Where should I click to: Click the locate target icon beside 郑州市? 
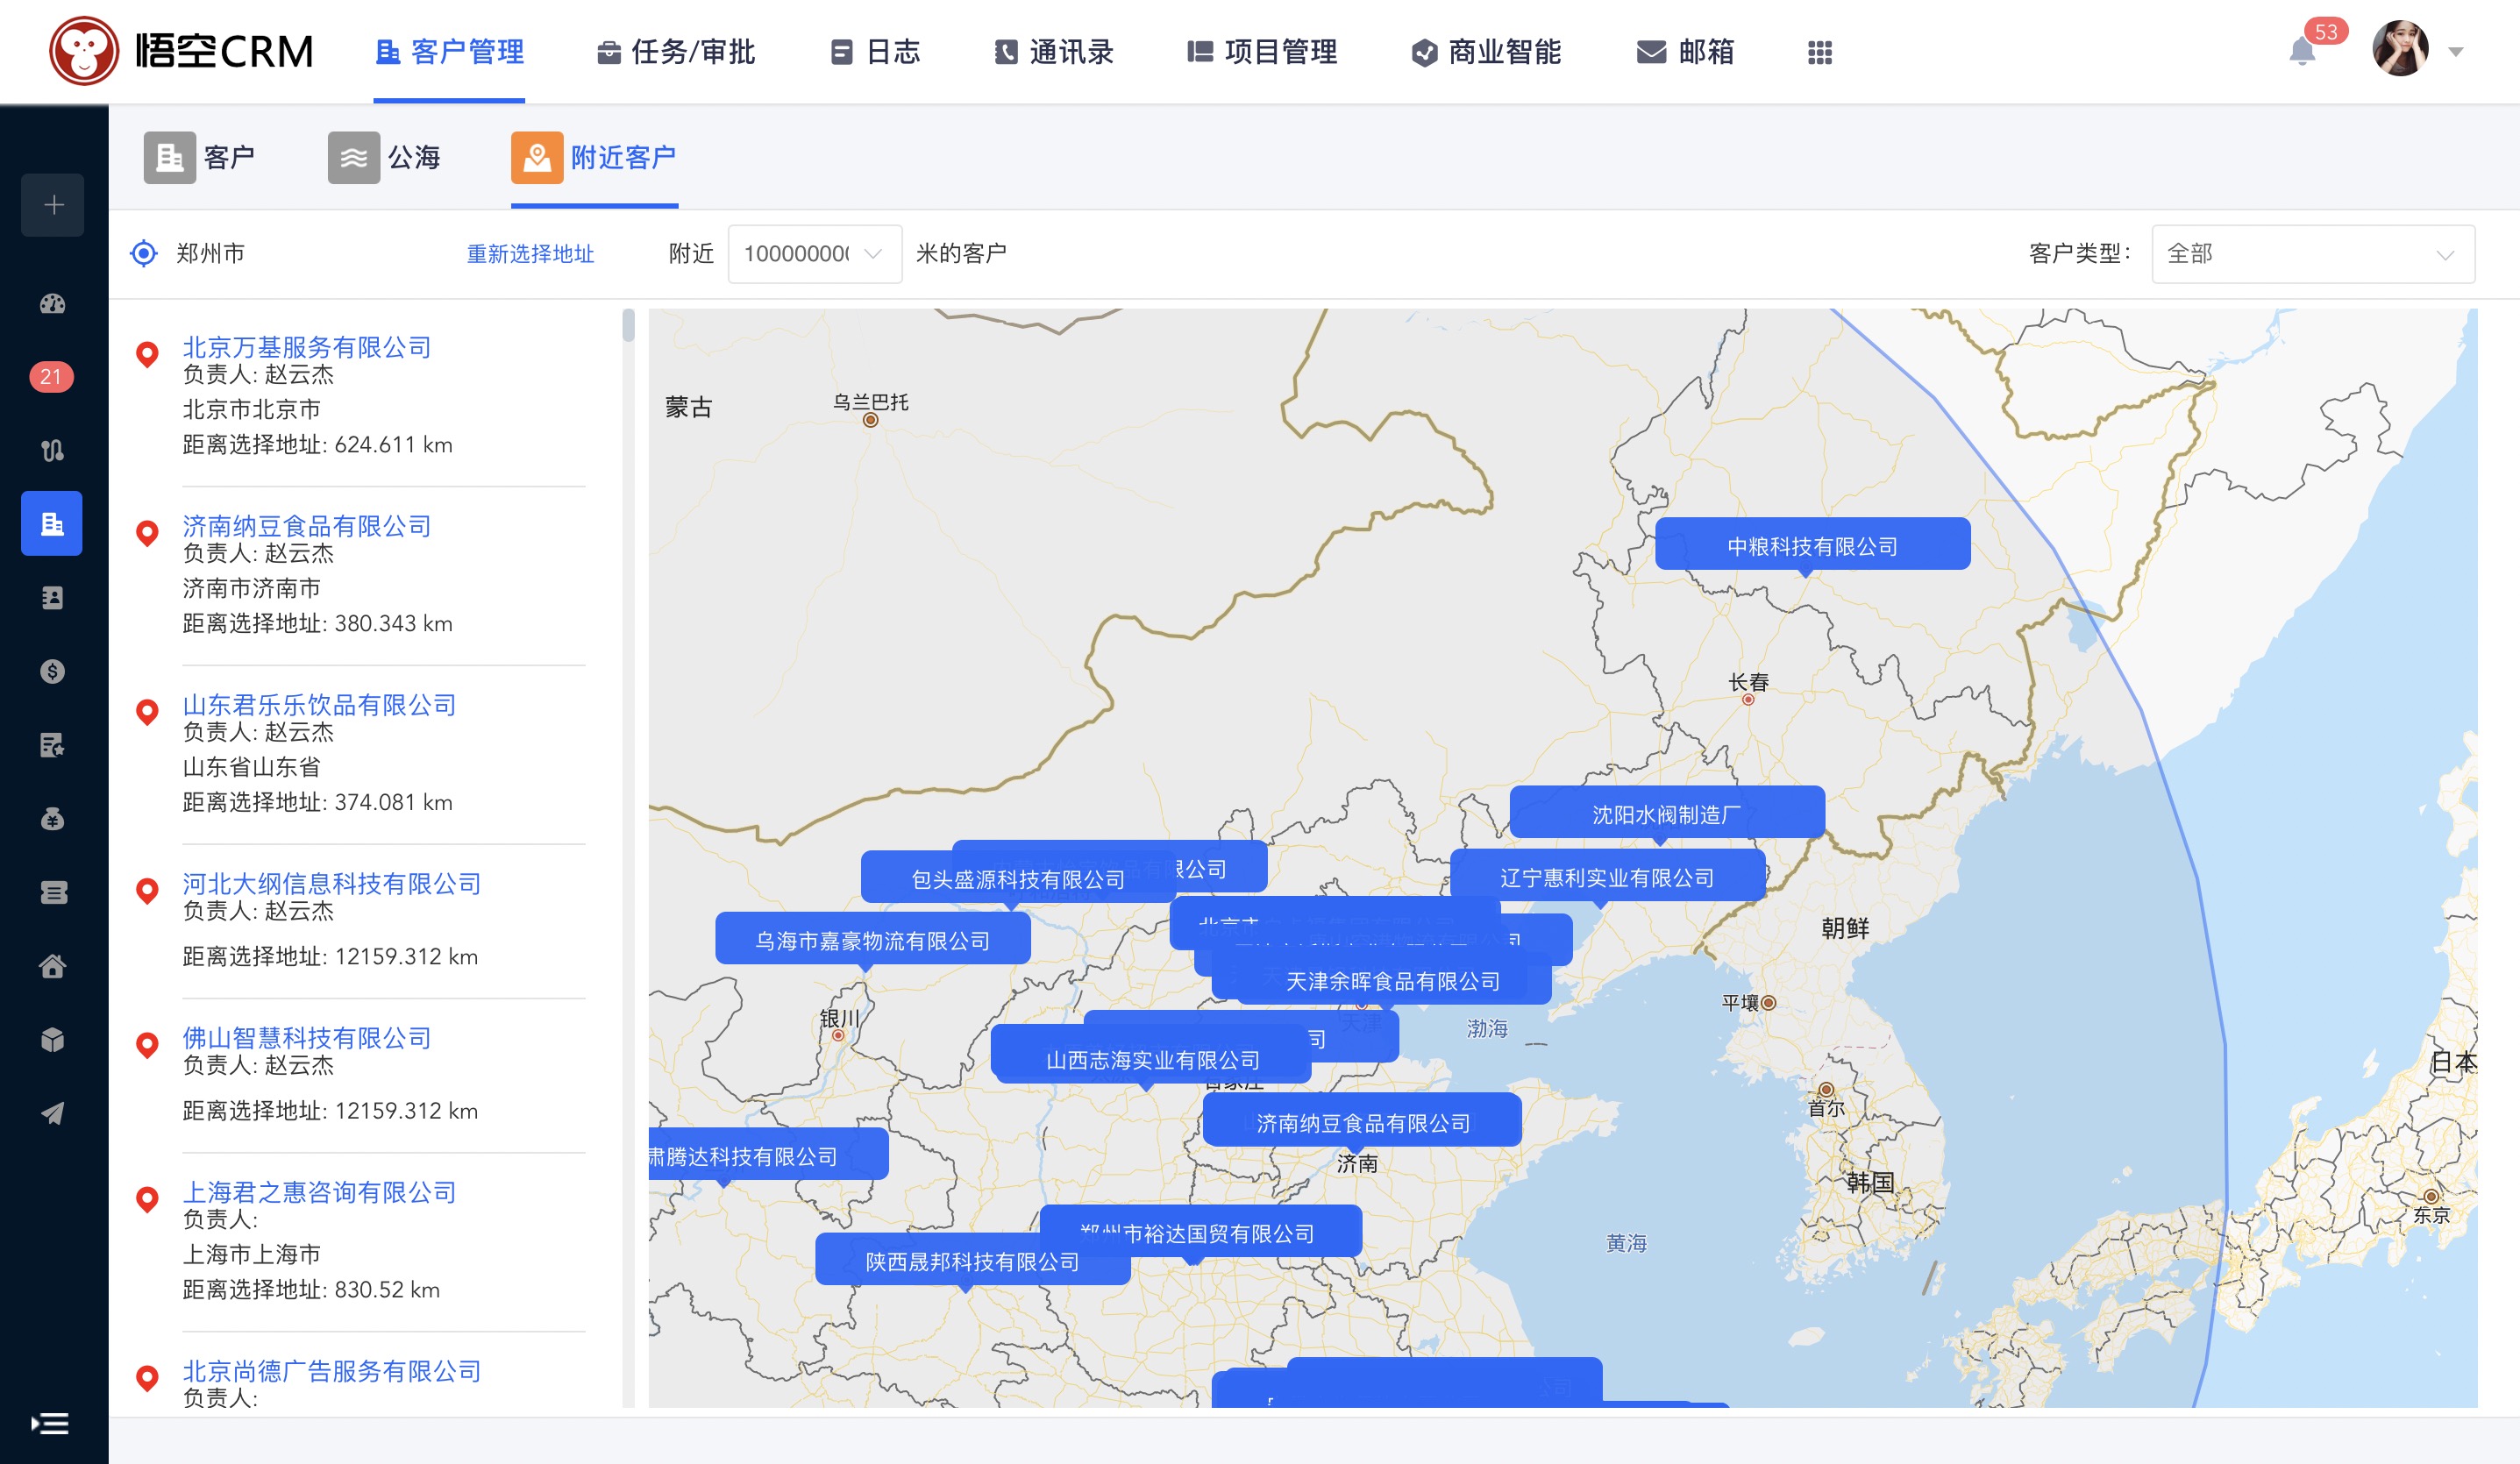144,253
